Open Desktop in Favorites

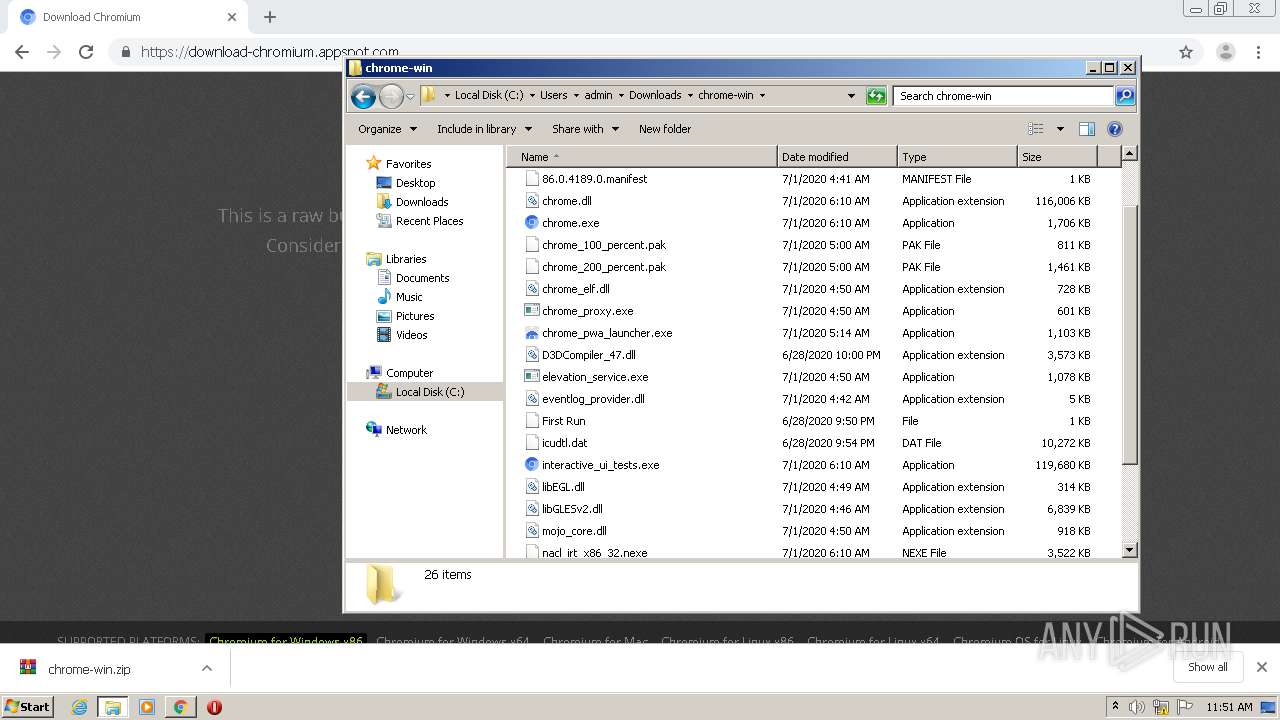pyautogui.click(x=415, y=183)
